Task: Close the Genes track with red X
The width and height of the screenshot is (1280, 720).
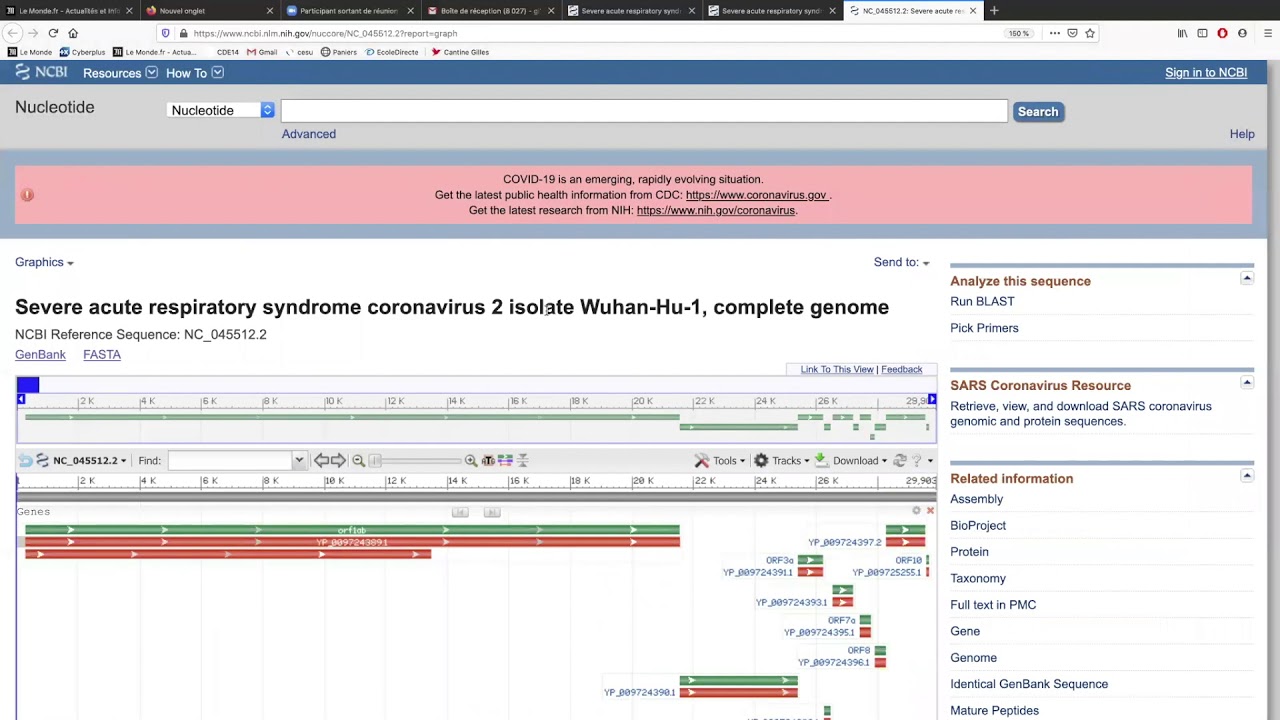Action: coord(930,511)
